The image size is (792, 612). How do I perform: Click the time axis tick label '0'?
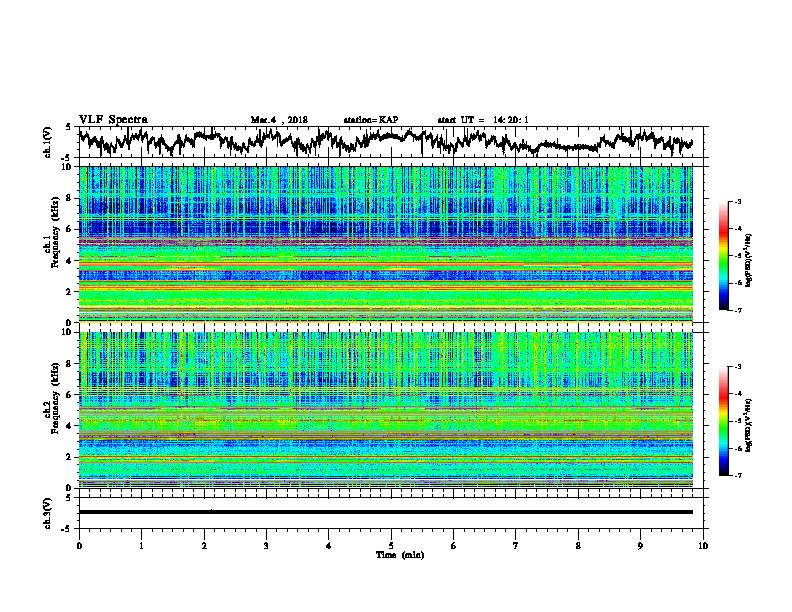(x=79, y=546)
